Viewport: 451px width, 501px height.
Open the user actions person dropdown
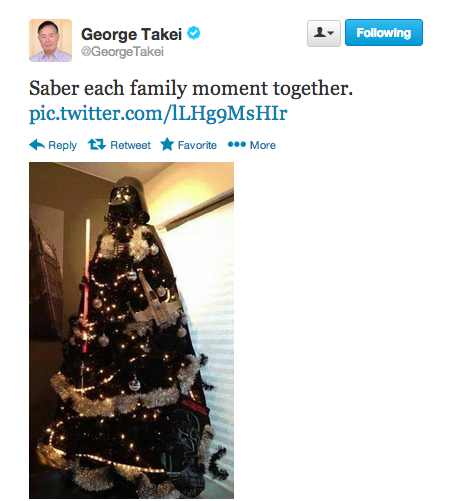324,33
